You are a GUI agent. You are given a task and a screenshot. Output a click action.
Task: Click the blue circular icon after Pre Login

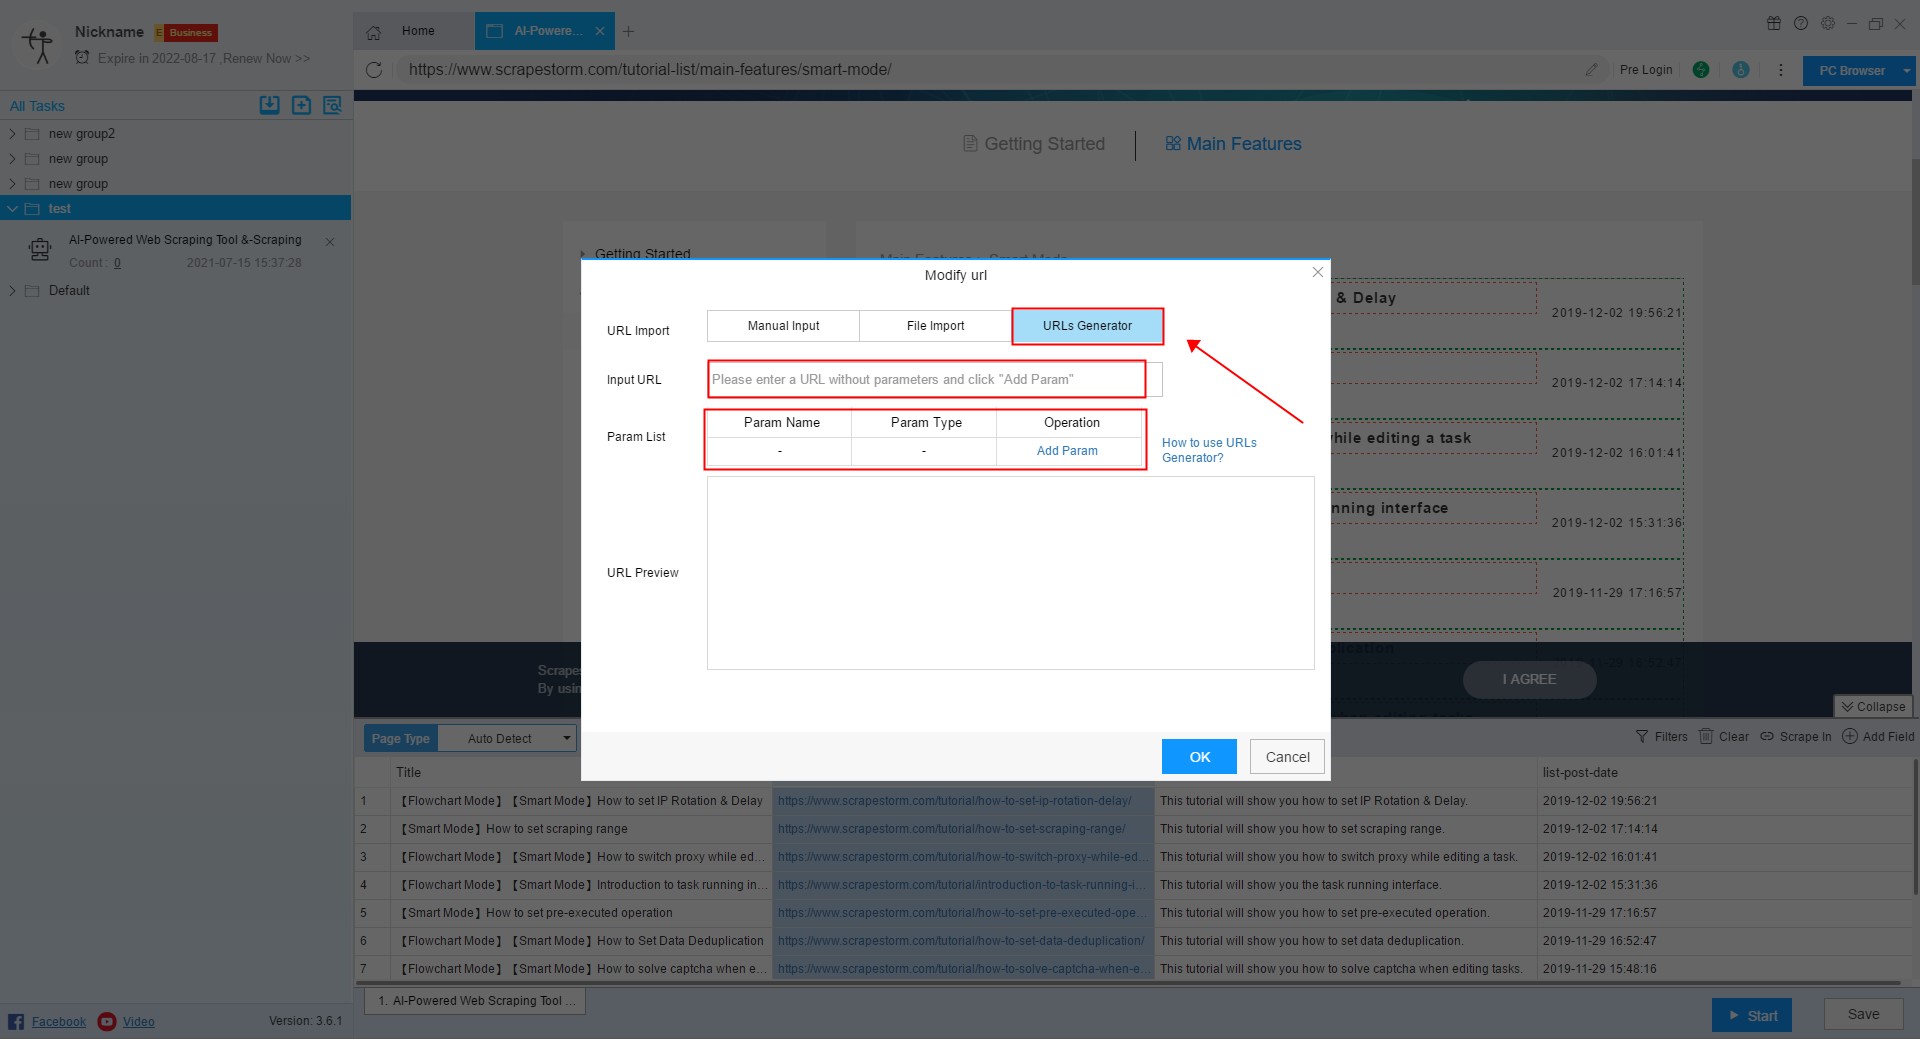tap(1741, 70)
